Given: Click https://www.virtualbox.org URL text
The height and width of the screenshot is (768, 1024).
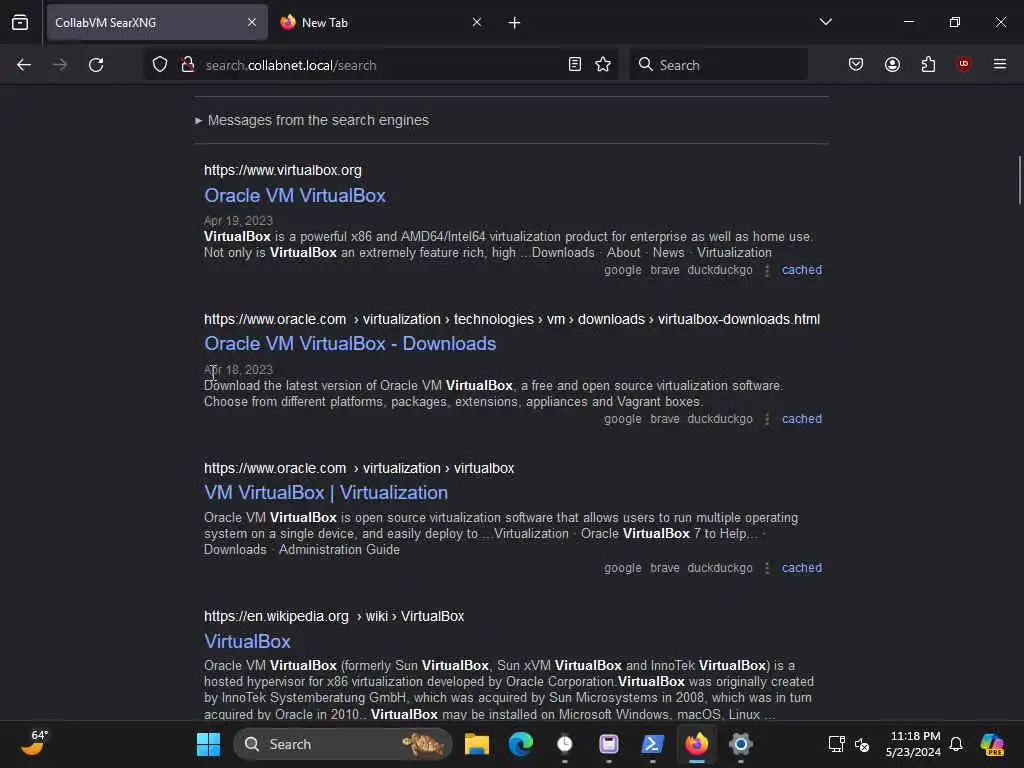Looking at the screenshot, I should (x=282, y=170).
